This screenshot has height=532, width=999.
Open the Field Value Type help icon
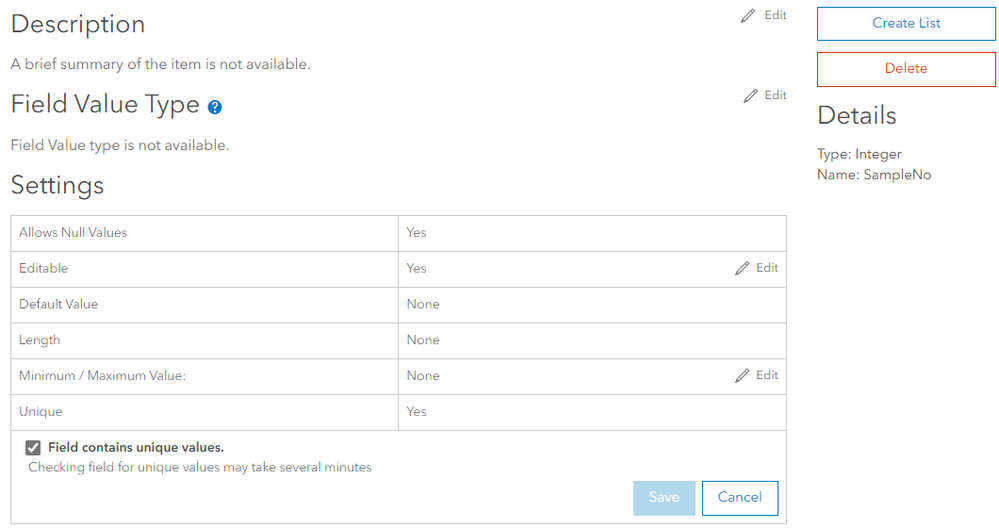tap(215, 107)
